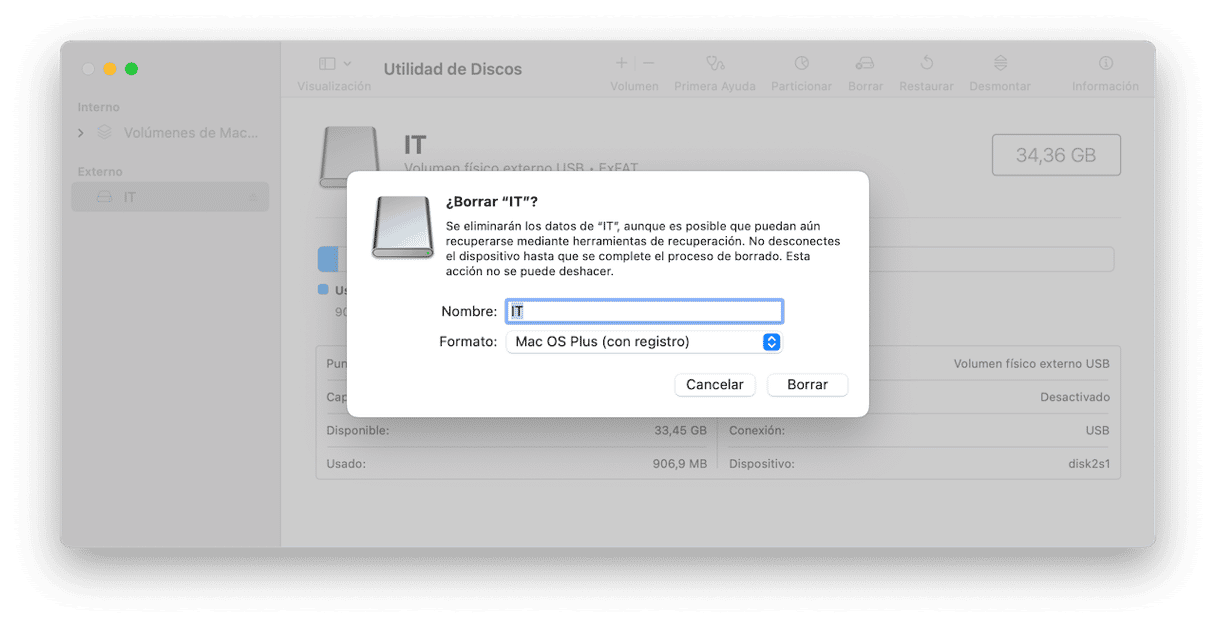Click the Conexión: row label
The width and height of the screenshot is (1216, 627).
[x=757, y=431]
